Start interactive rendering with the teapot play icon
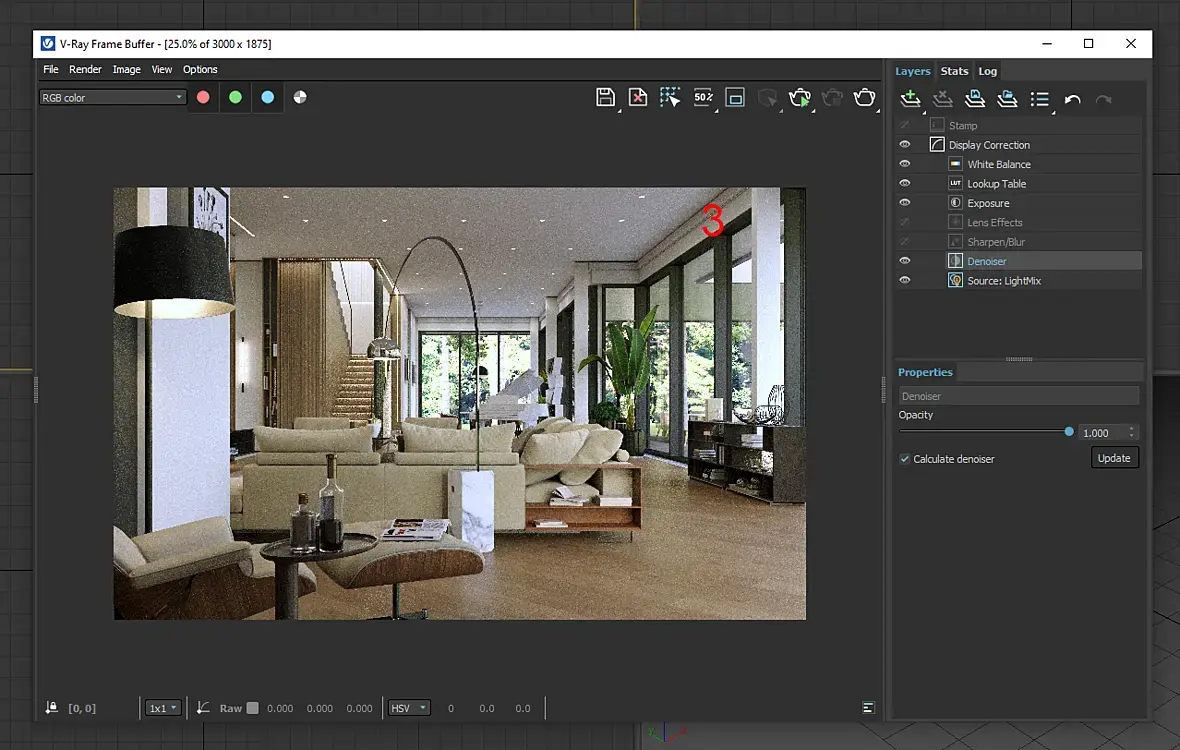The width and height of the screenshot is (1180, 750). click(799, 97)
